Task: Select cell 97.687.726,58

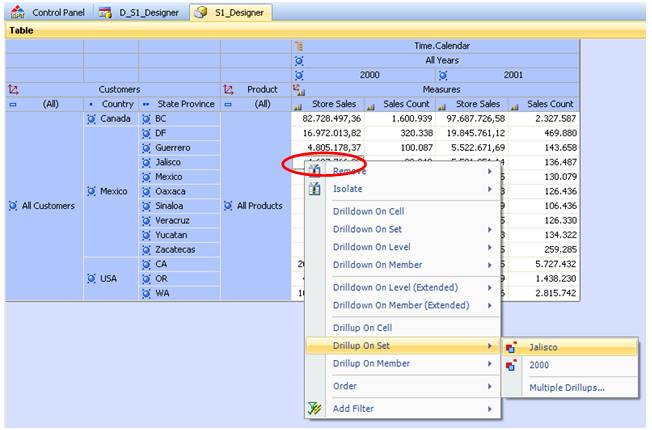Action: [472, 119]
